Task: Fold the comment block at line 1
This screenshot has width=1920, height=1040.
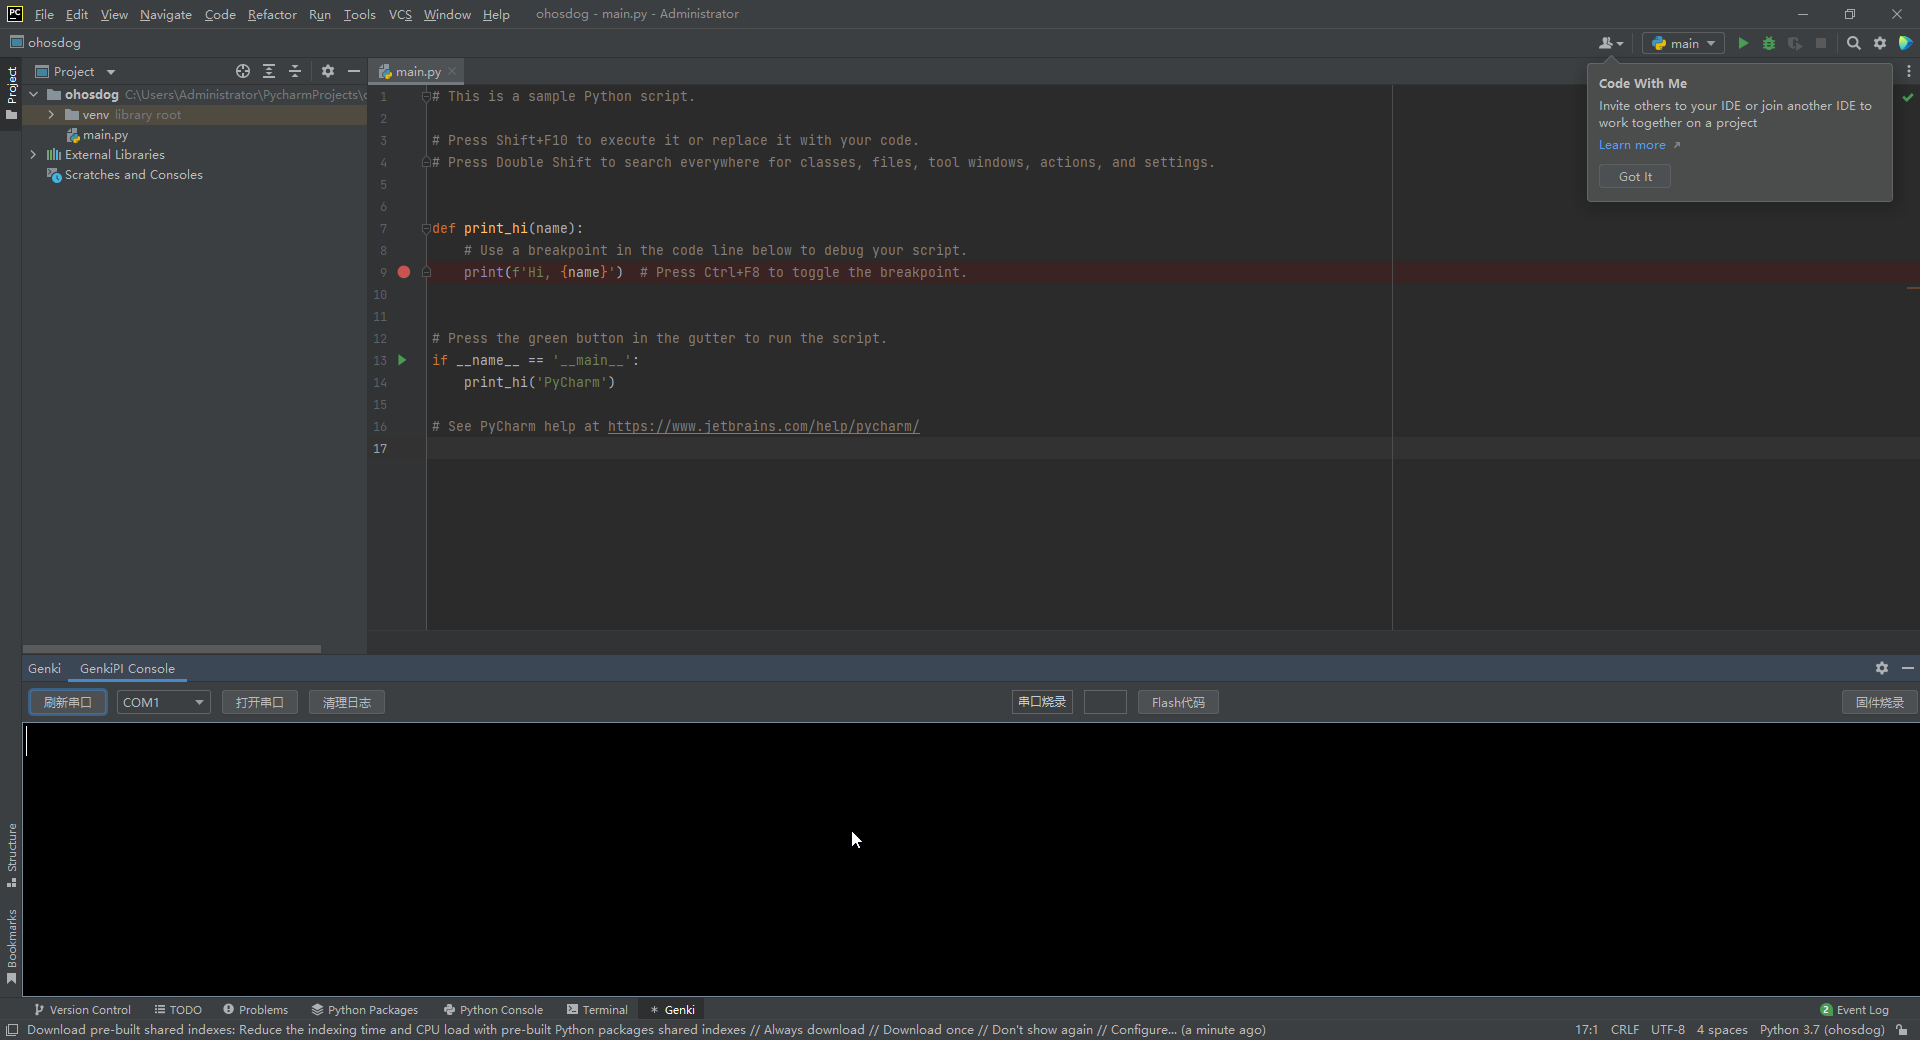Action: (426, 96)
